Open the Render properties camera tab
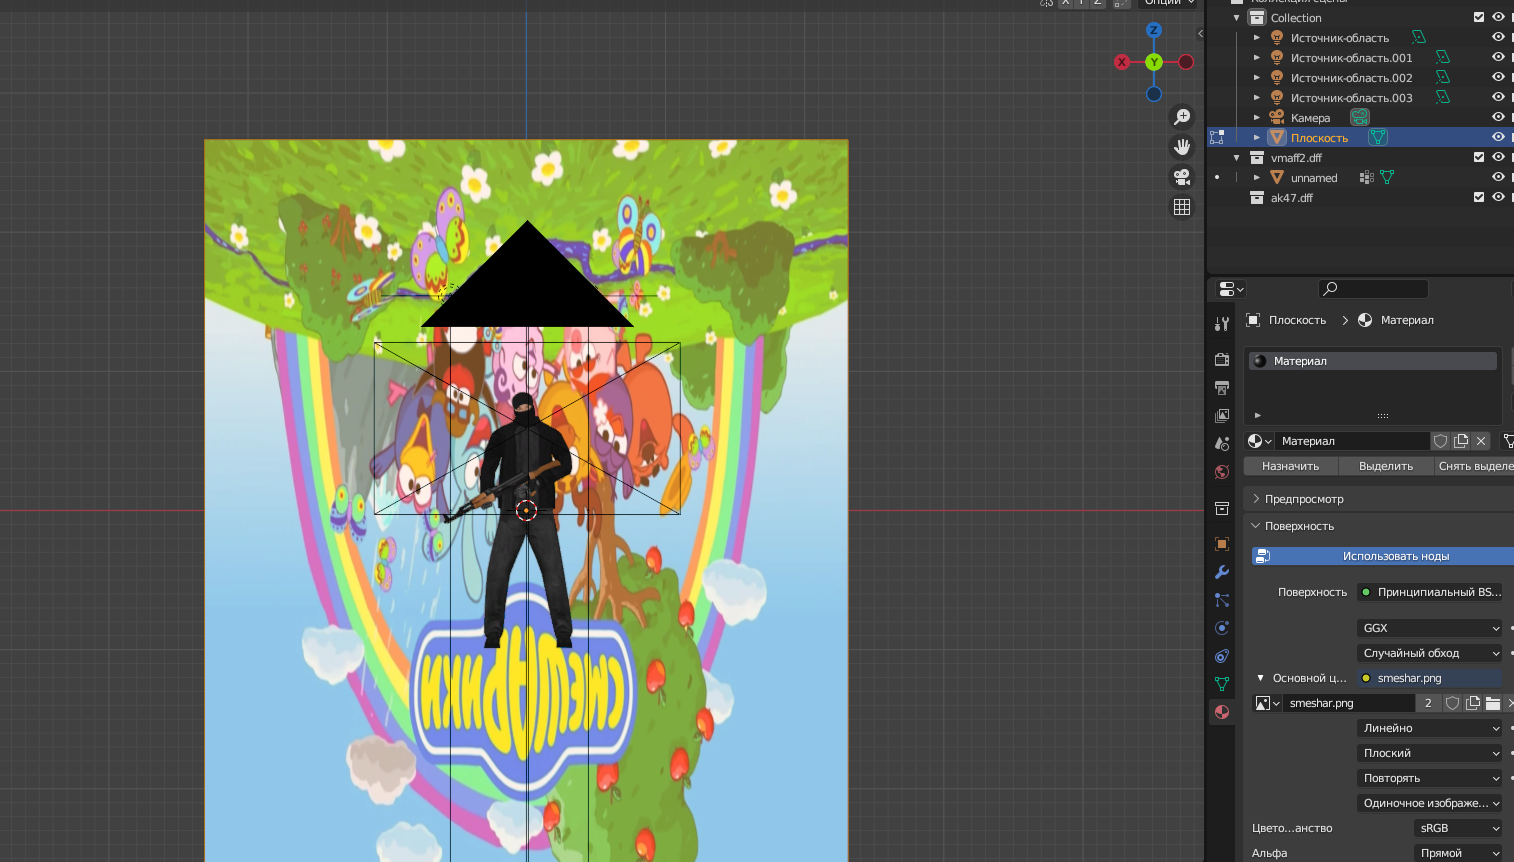Viewport: 1514px width, 862px height. [x=1222, y=359]
